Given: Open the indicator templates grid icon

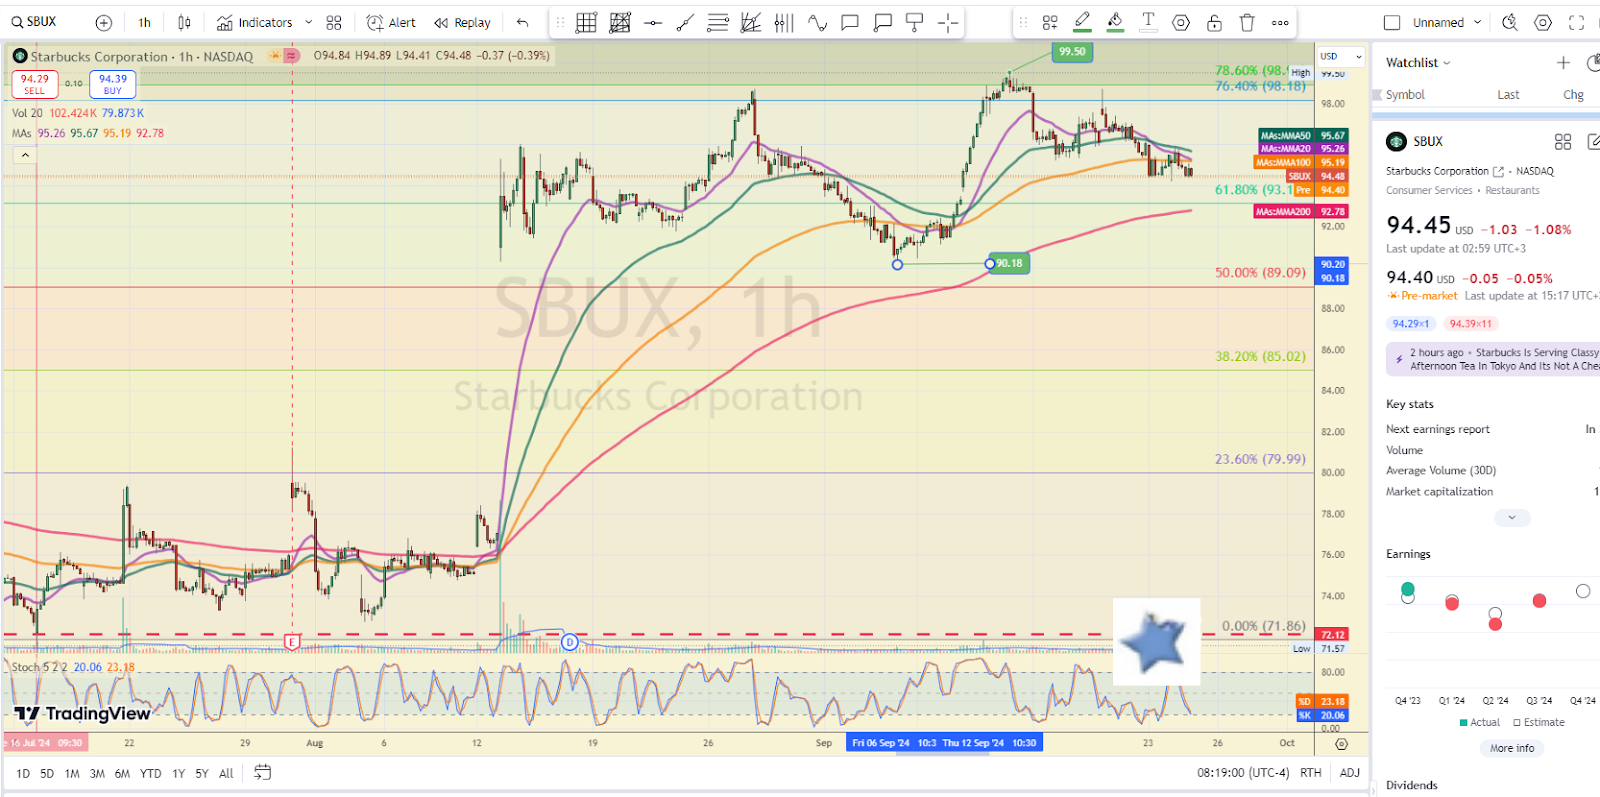Looking at the screenshot, I should [x=334, y=23].
